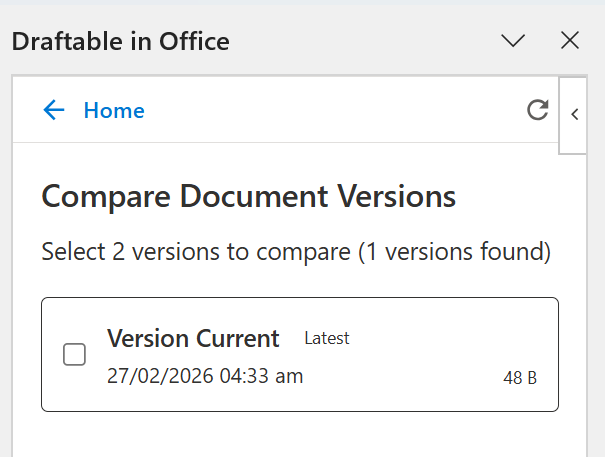Click the Compare Document Versions heading

248,196
